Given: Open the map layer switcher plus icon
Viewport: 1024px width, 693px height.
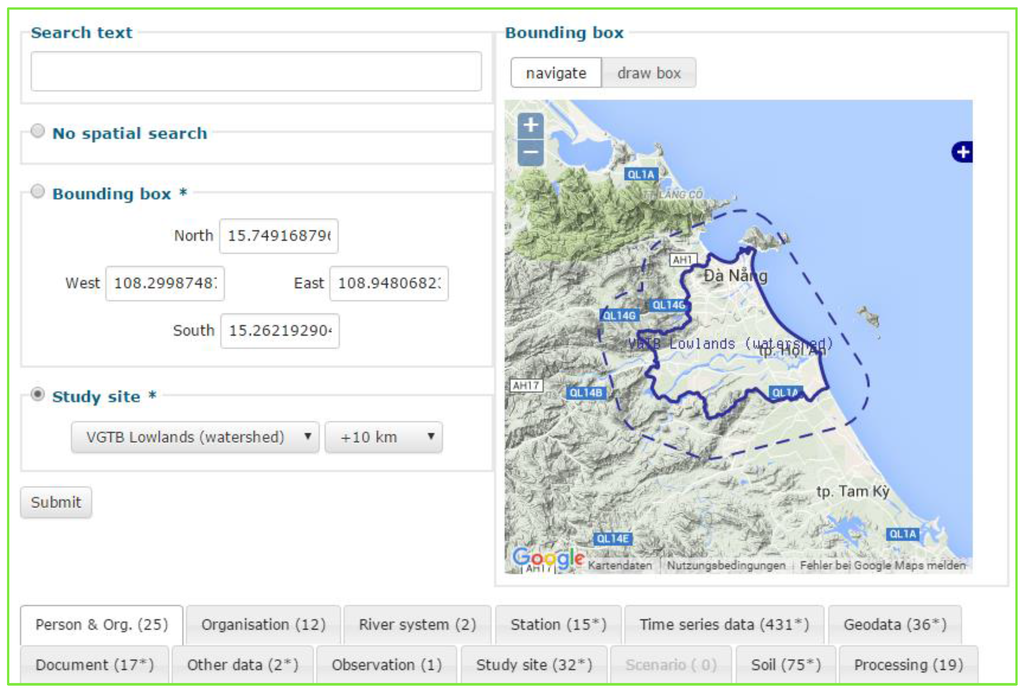Looking at the screenshot, I should 961,152.
